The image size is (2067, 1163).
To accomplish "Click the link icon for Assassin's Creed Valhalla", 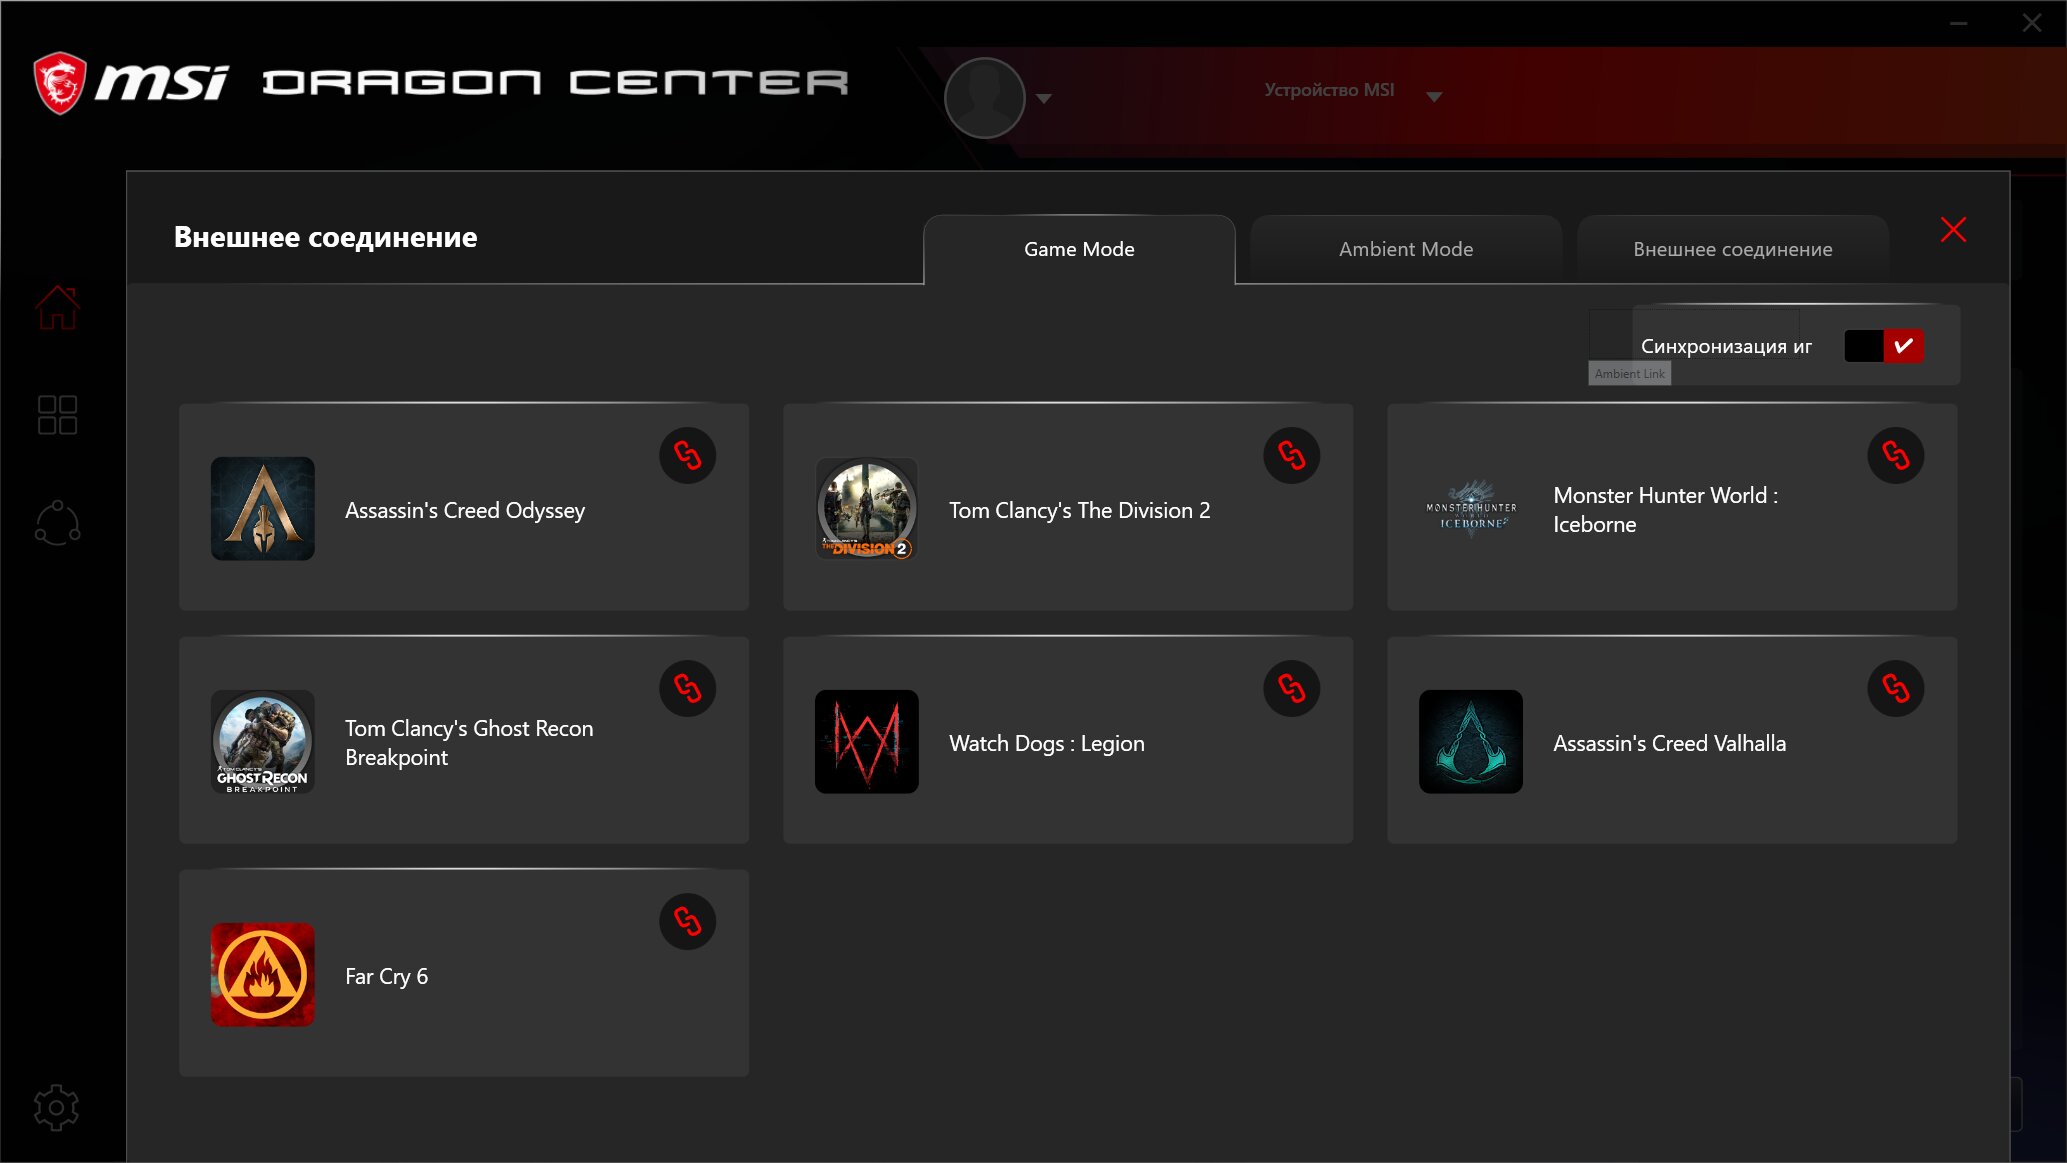I will coord(1895,688).
